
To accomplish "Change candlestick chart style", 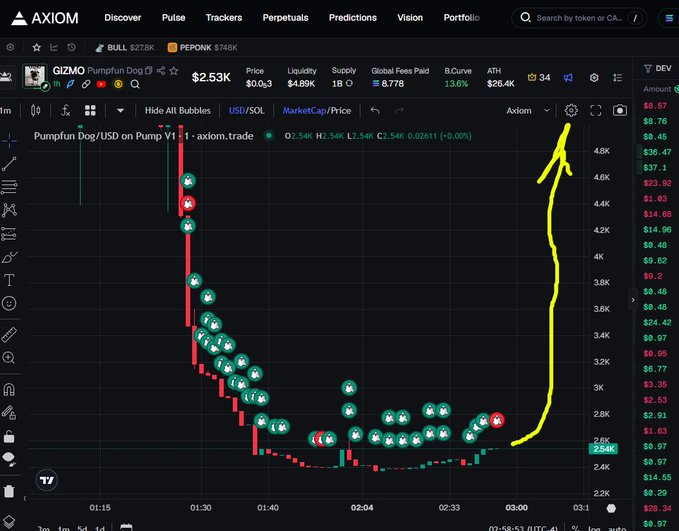I will click(36, 110).
